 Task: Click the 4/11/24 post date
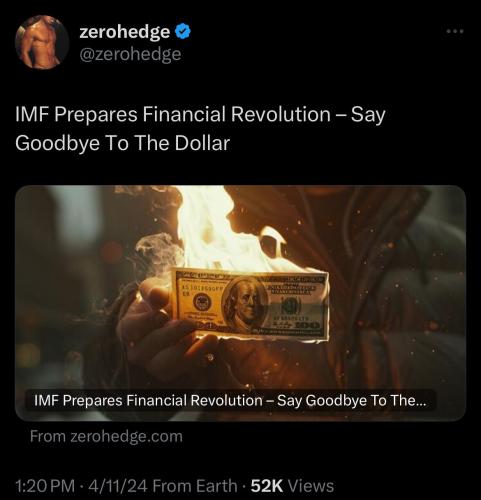click(x=117, y=486)
